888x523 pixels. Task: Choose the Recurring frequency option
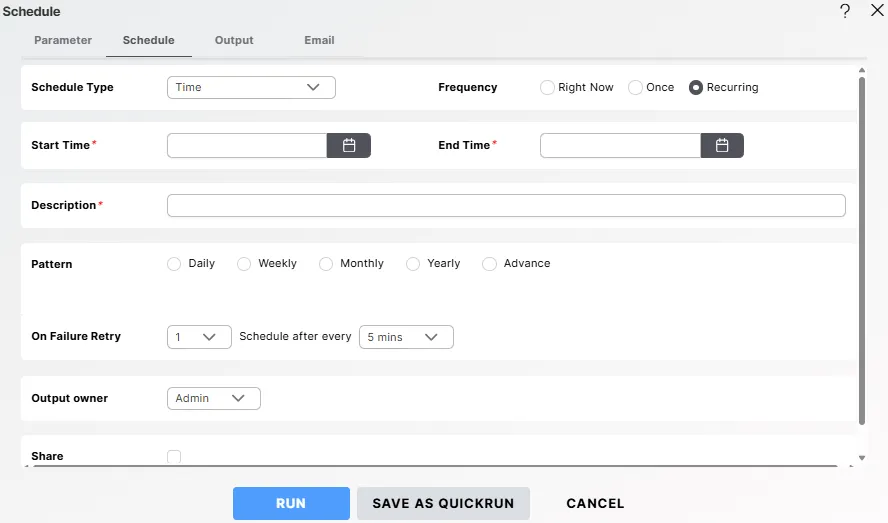[696, 88]
